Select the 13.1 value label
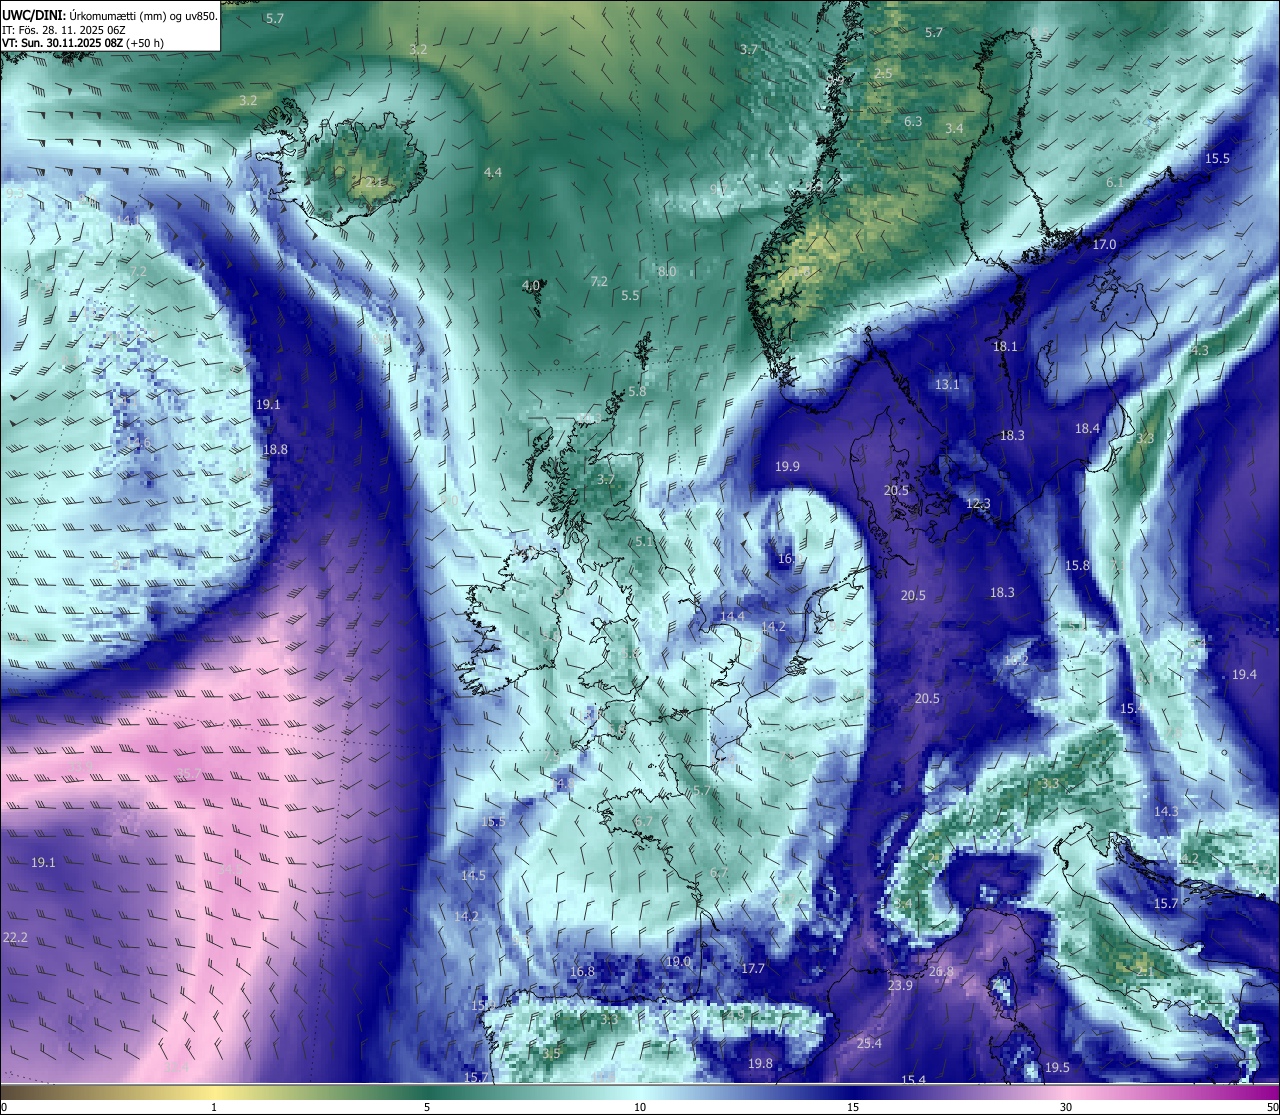 pyautogui.click(x=947, y=385)
